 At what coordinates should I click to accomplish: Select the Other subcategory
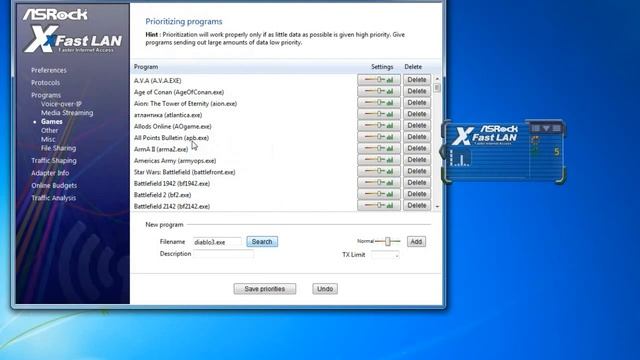click(49, 131)
